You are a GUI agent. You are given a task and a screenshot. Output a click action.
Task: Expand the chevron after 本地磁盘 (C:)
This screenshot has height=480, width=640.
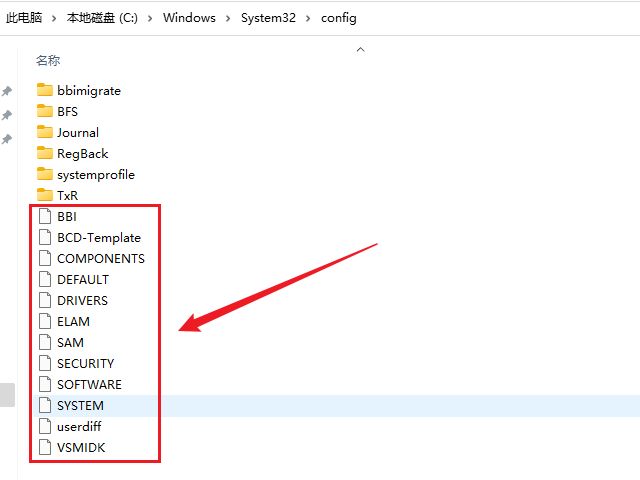coord(150,18)
